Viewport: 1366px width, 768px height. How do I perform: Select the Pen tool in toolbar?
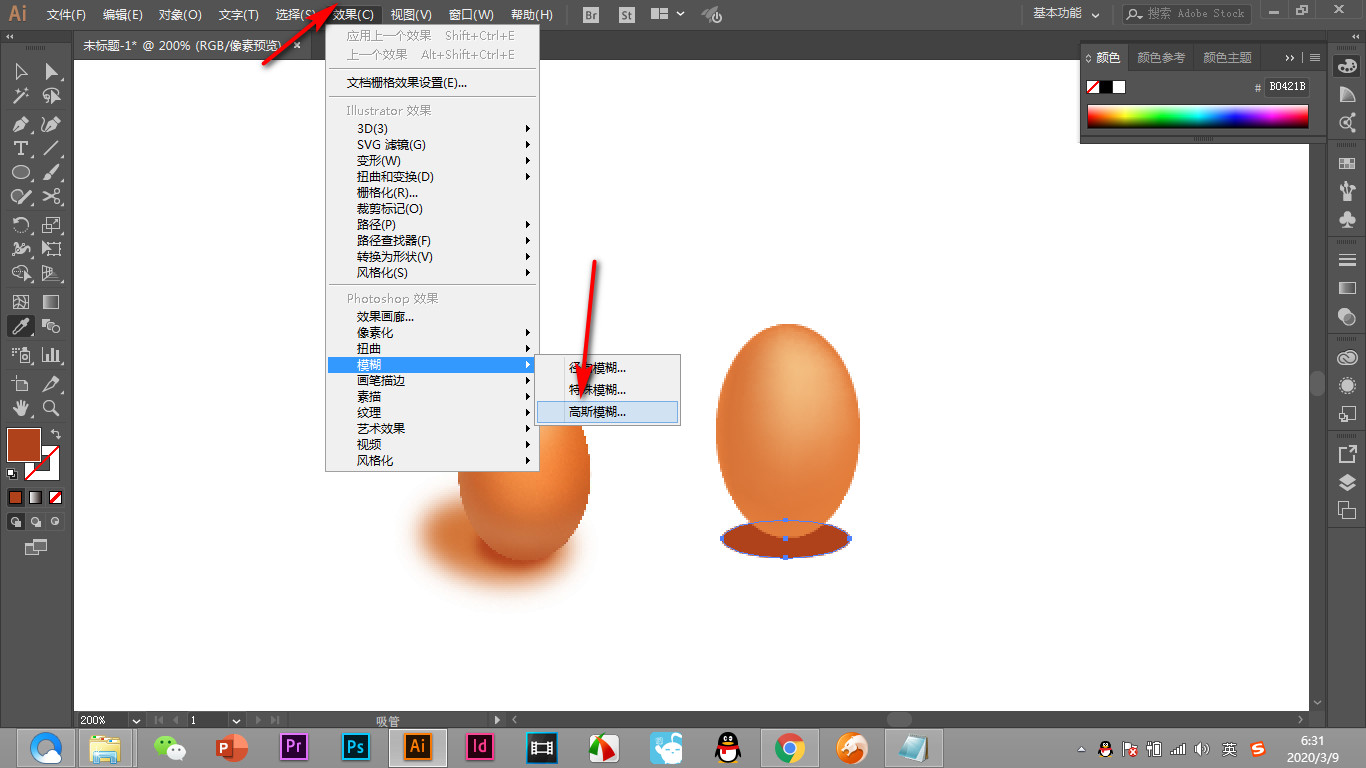pyautogui.click(x=20, y=124)
